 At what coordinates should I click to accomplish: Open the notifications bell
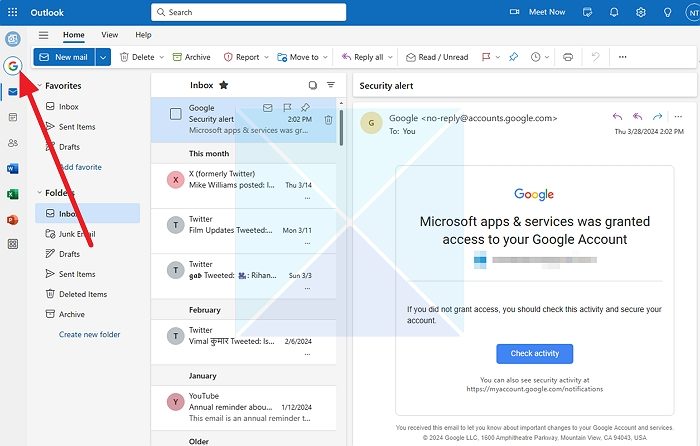point(614,12)
